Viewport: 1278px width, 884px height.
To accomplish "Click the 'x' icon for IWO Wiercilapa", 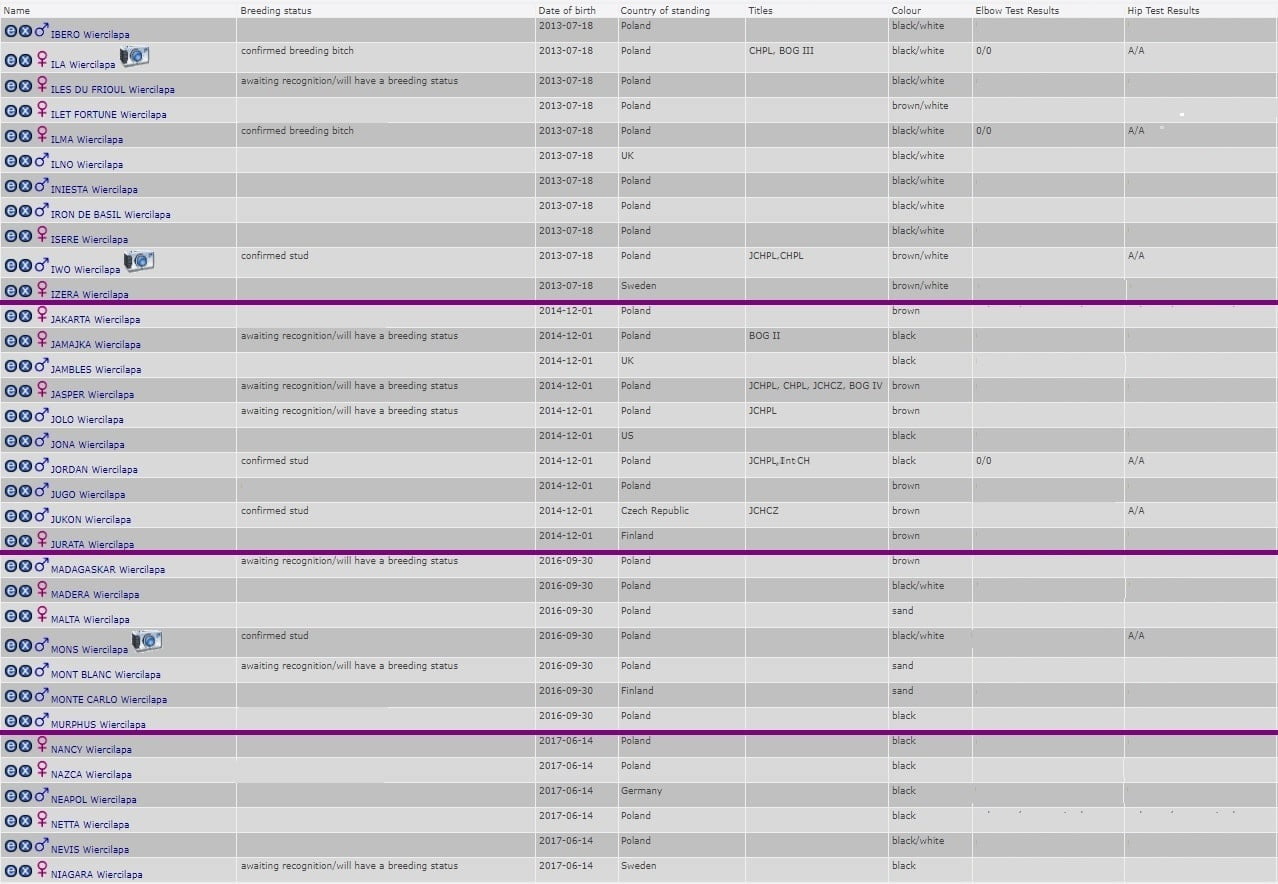I will pos(26,264).
